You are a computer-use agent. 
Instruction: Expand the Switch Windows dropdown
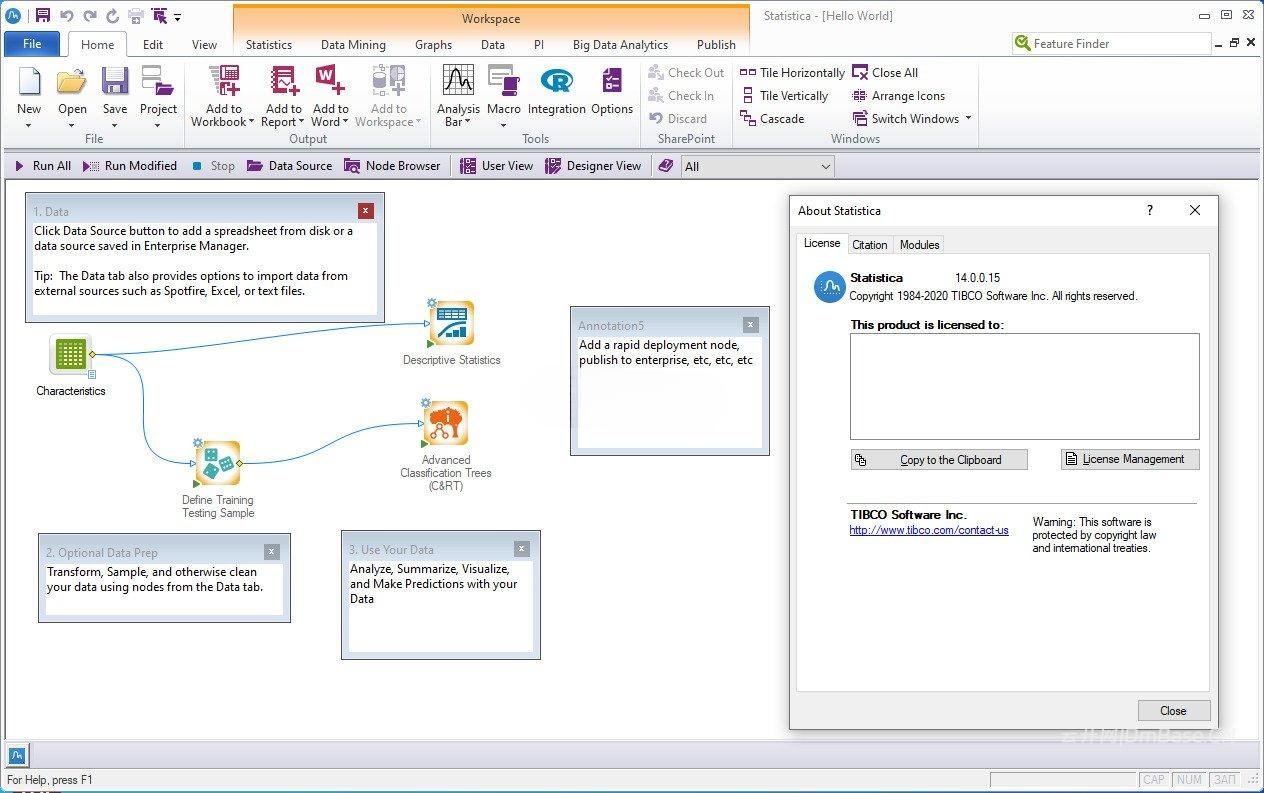[968, 119]
